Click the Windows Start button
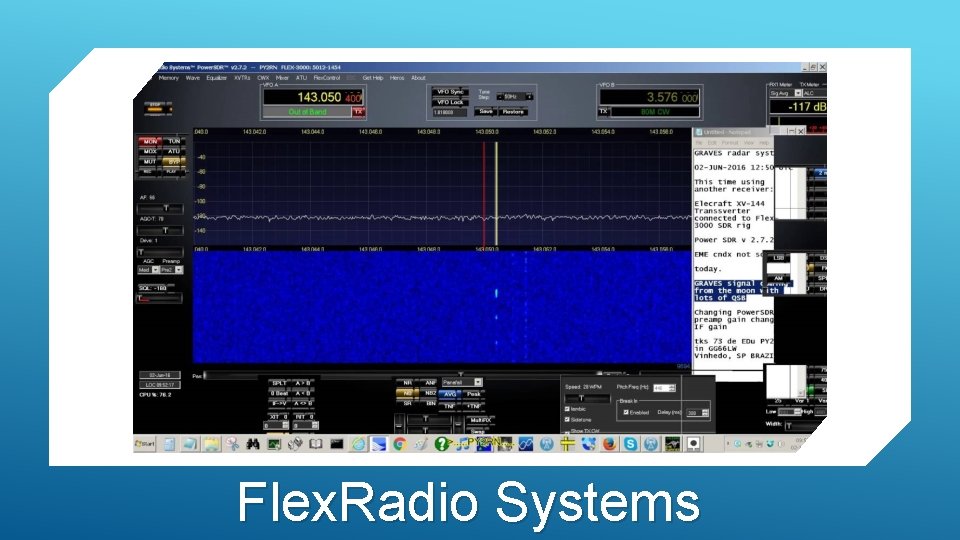Image resolution: width=960 pixels, height=540 pixels. pyautogui.click(x=145, y=444)
